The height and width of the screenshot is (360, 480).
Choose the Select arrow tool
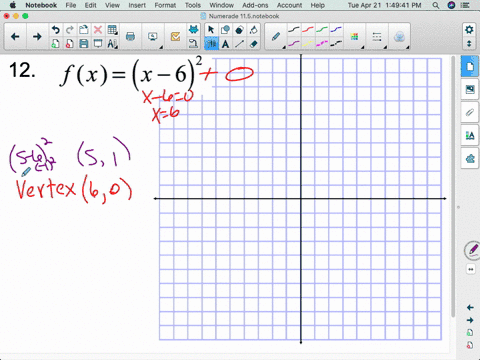[x=211, y=30]
